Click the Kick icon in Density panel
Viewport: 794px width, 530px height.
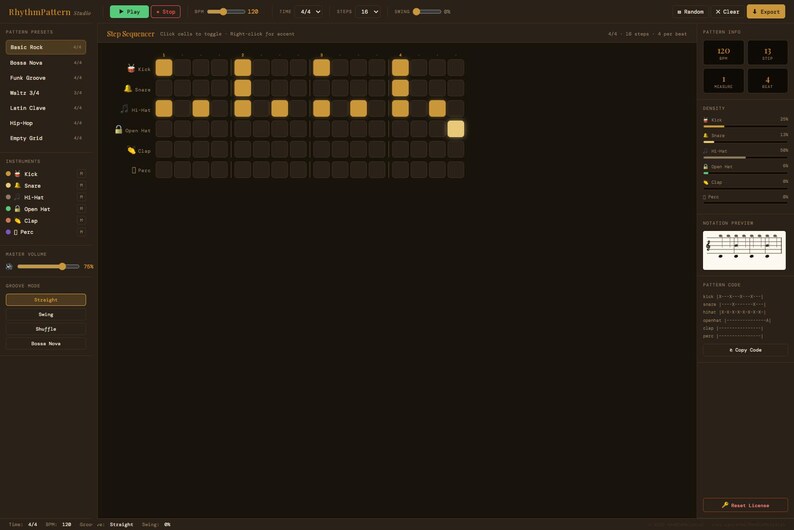(706, 120)
